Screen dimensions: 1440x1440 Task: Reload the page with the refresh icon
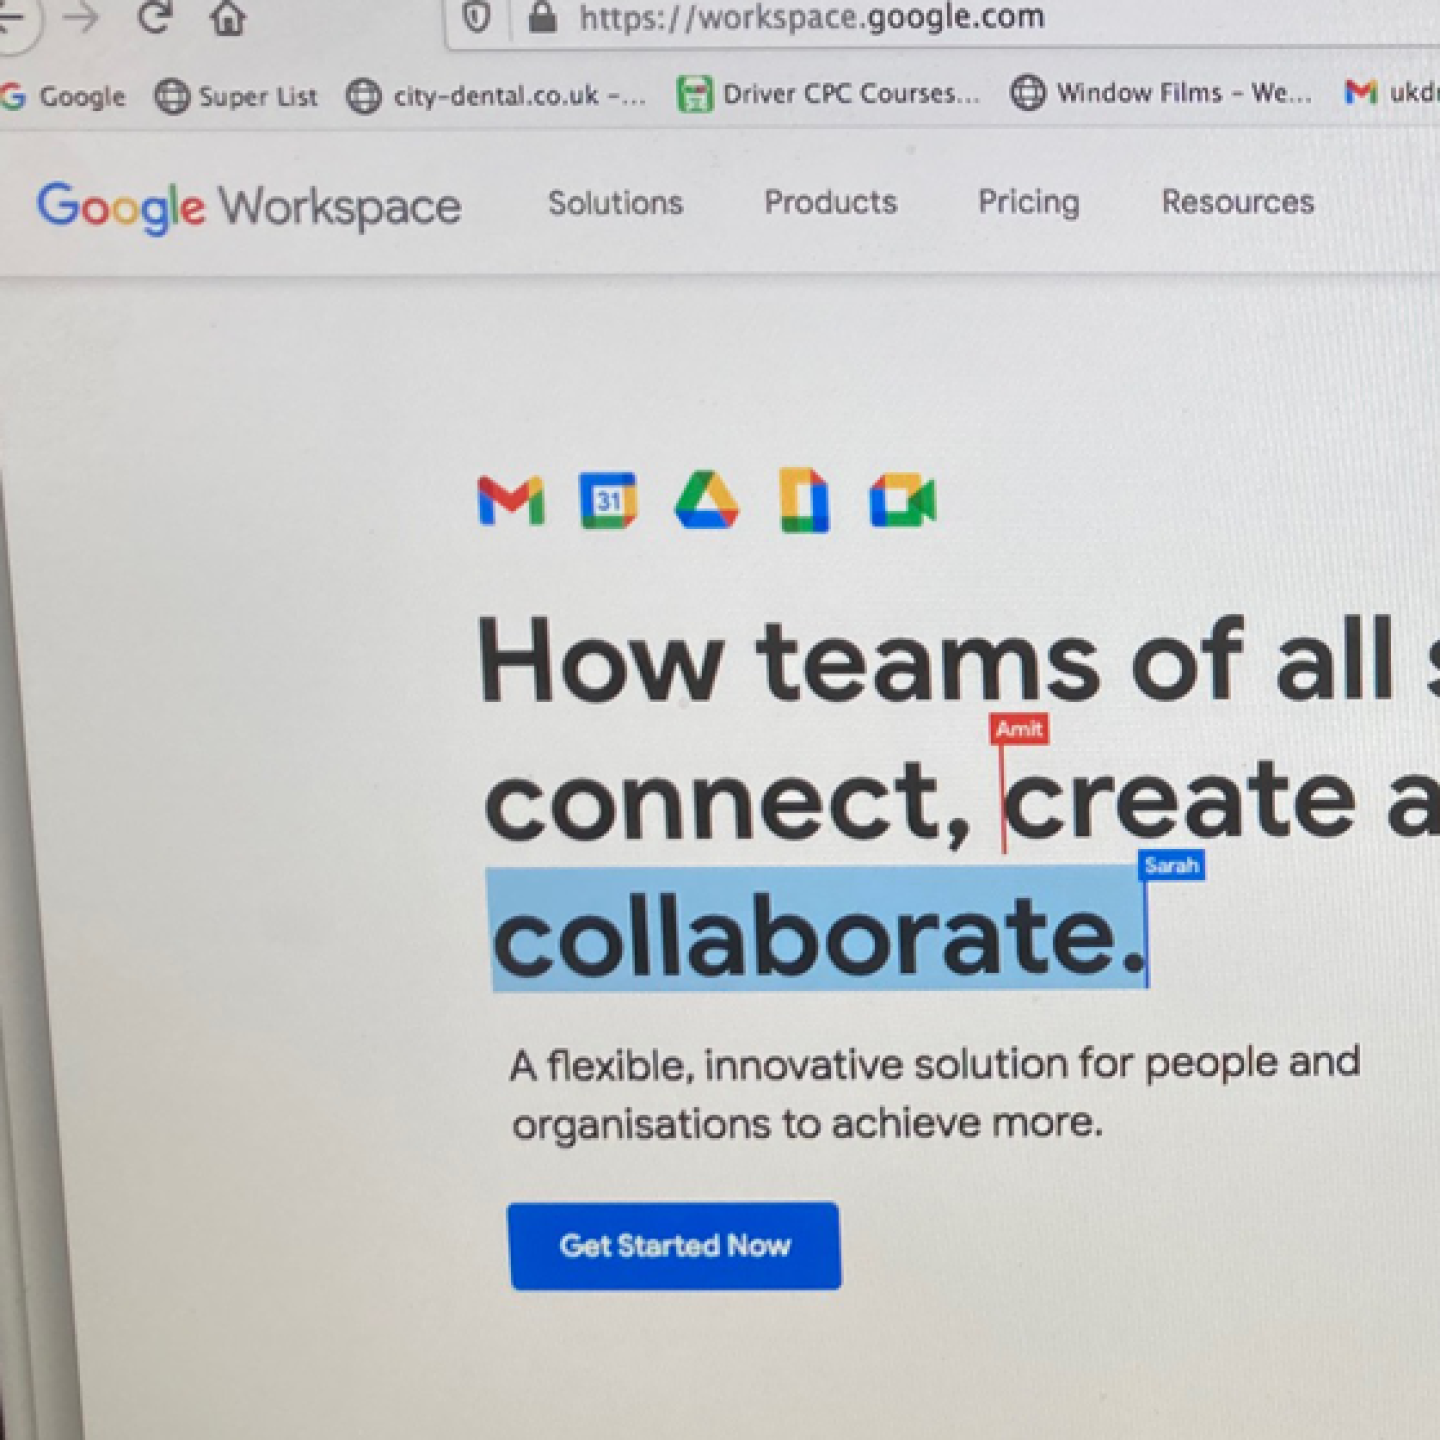pos(154,16)
